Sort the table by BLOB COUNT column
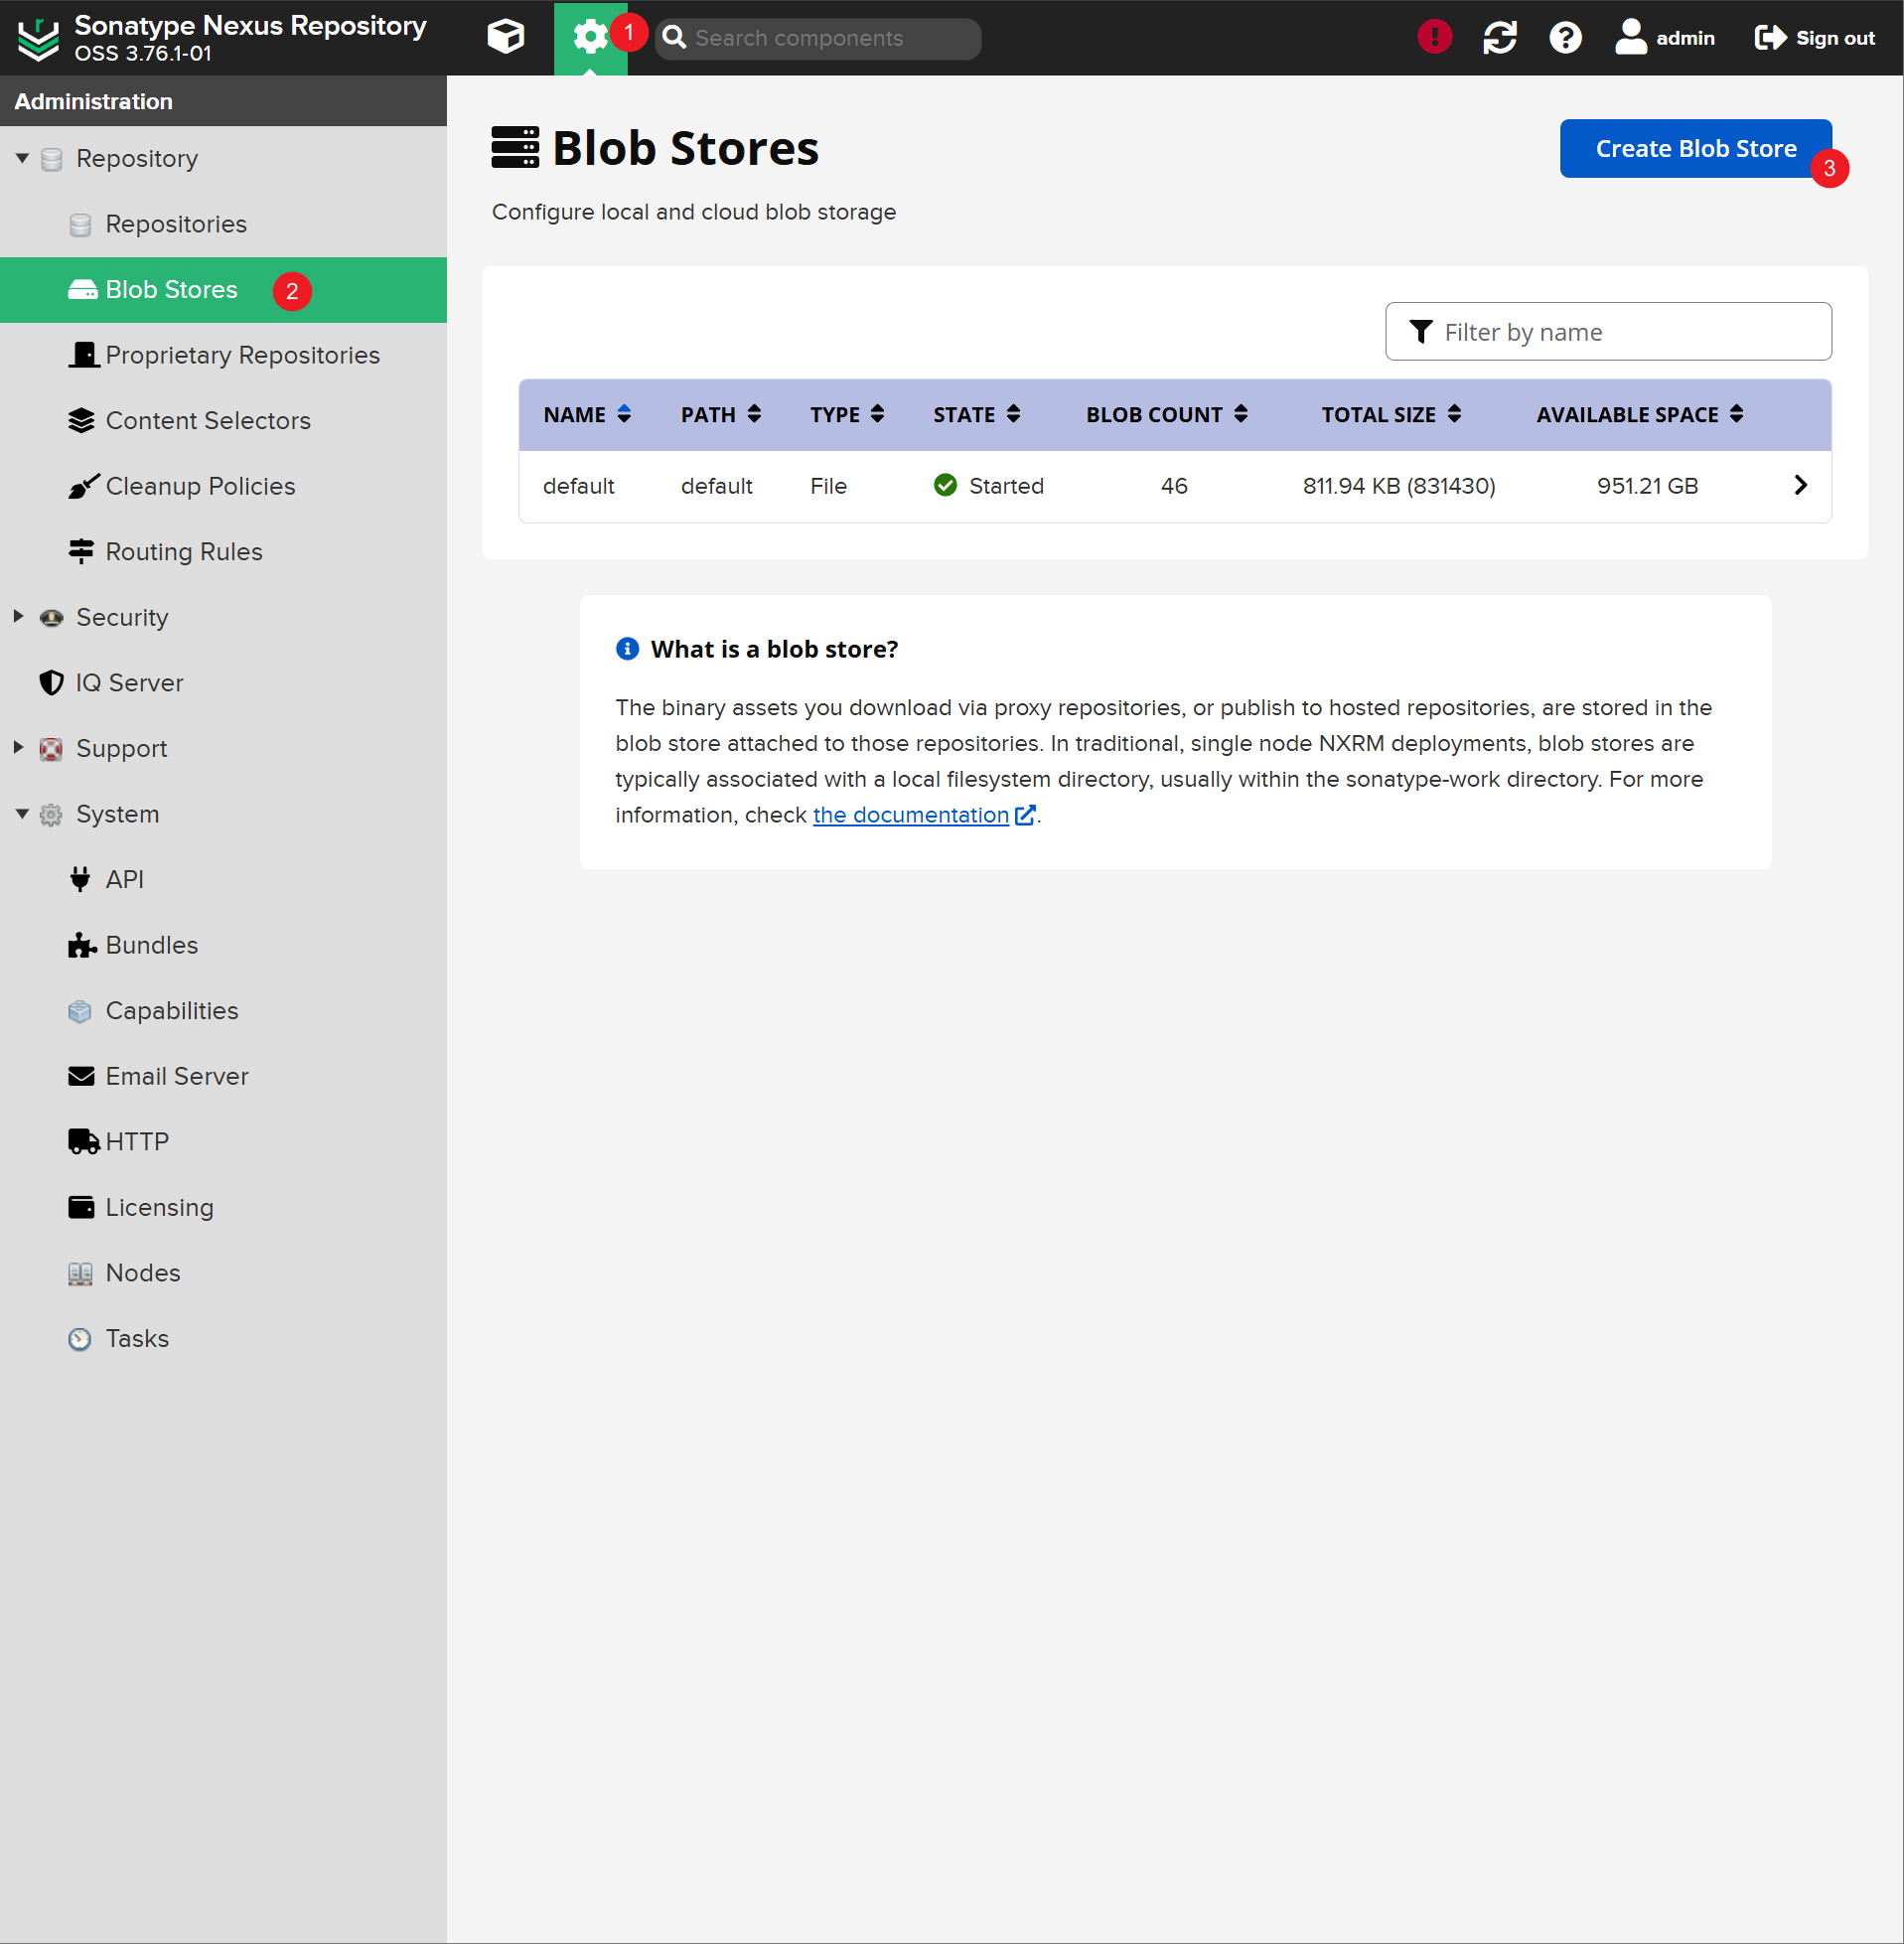This screenshot has width=1904, height=1944. coord(1167,414)
